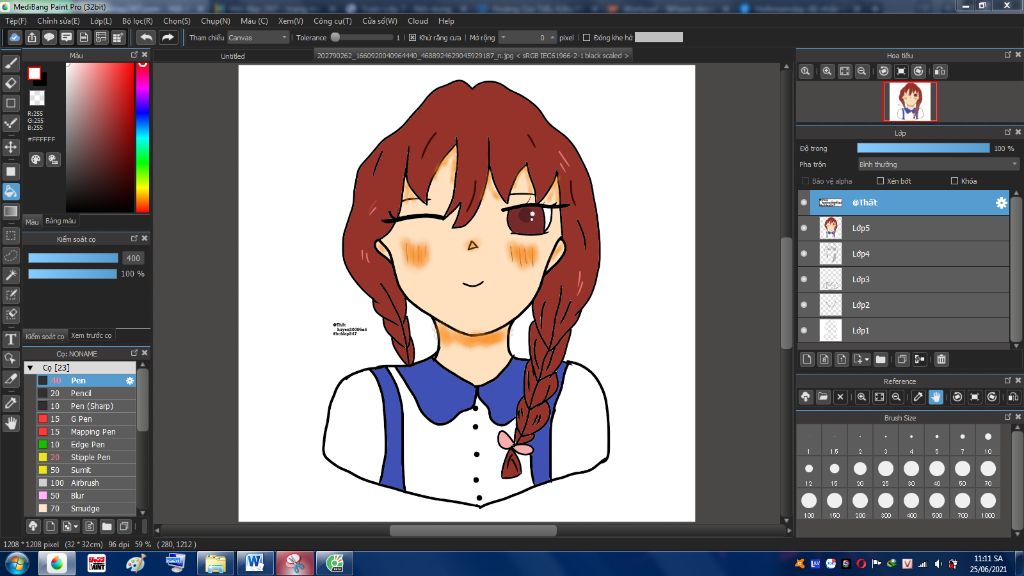1024x576 pixels.
Task: Select the Smudge brush
Action: tap(86, 509)
